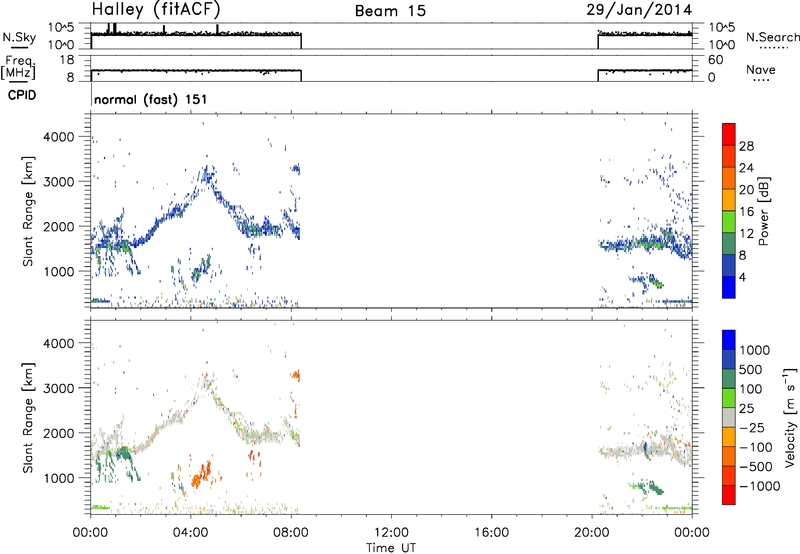This screenshot has height=554, width=800.
Task: Click the '4' label on the Power colorbar
Action: click(743, 277)
